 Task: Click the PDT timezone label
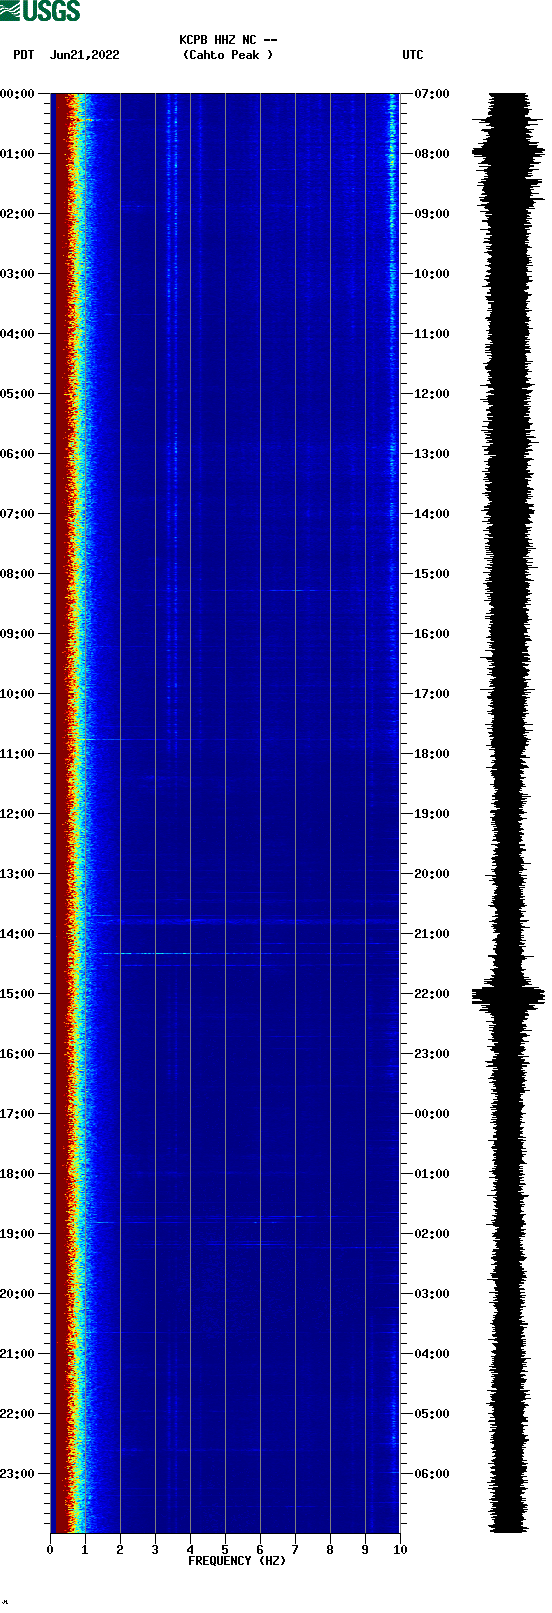click(x=24, y=55)
